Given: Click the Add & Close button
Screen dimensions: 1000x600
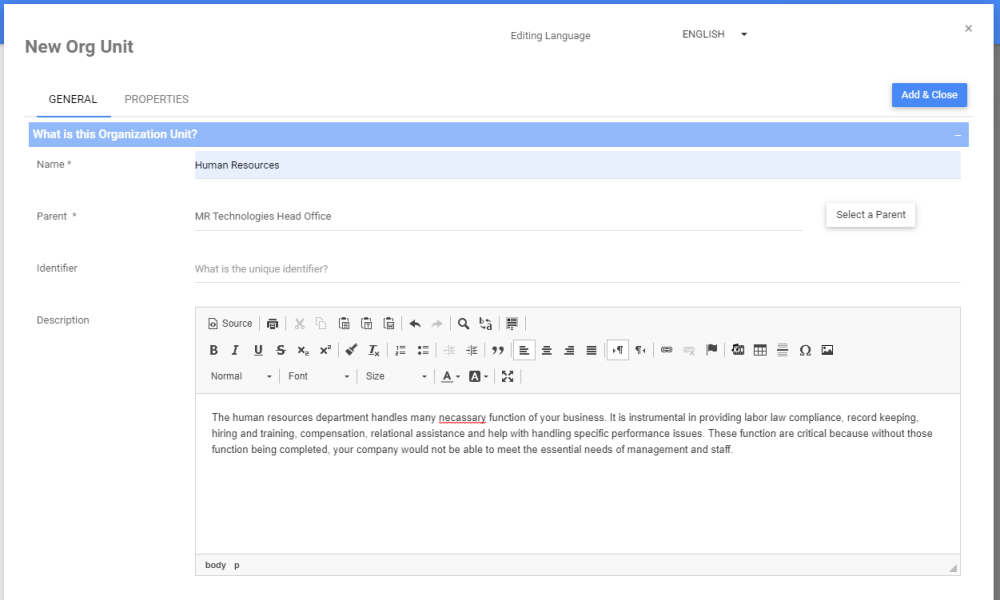Looking at the screenshot, I should [929, 95].
